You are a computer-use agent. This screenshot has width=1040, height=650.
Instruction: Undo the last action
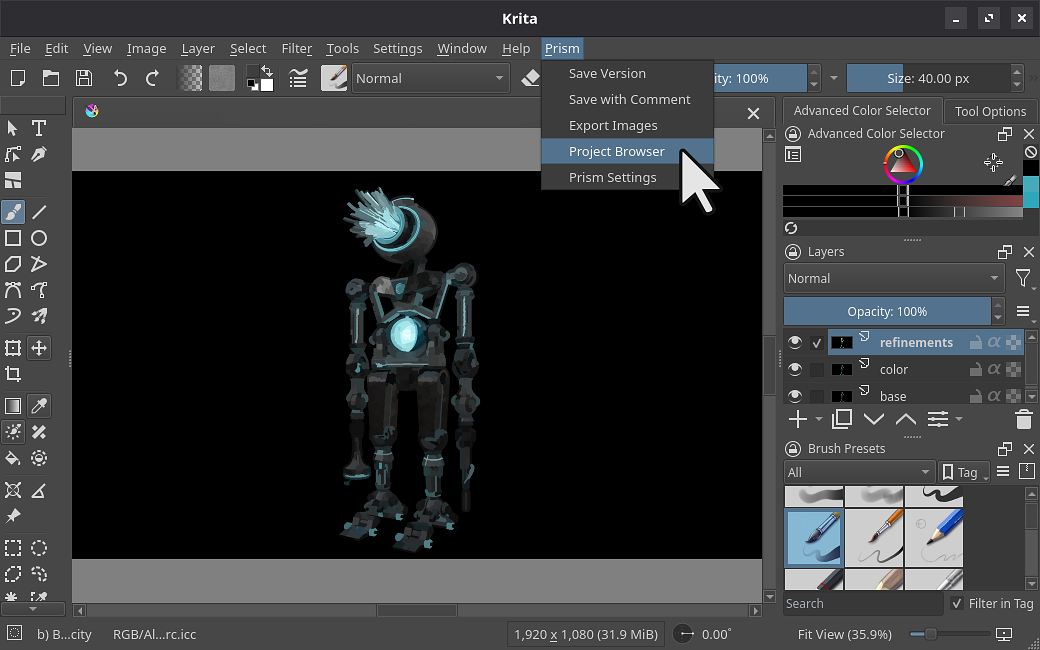120,78
